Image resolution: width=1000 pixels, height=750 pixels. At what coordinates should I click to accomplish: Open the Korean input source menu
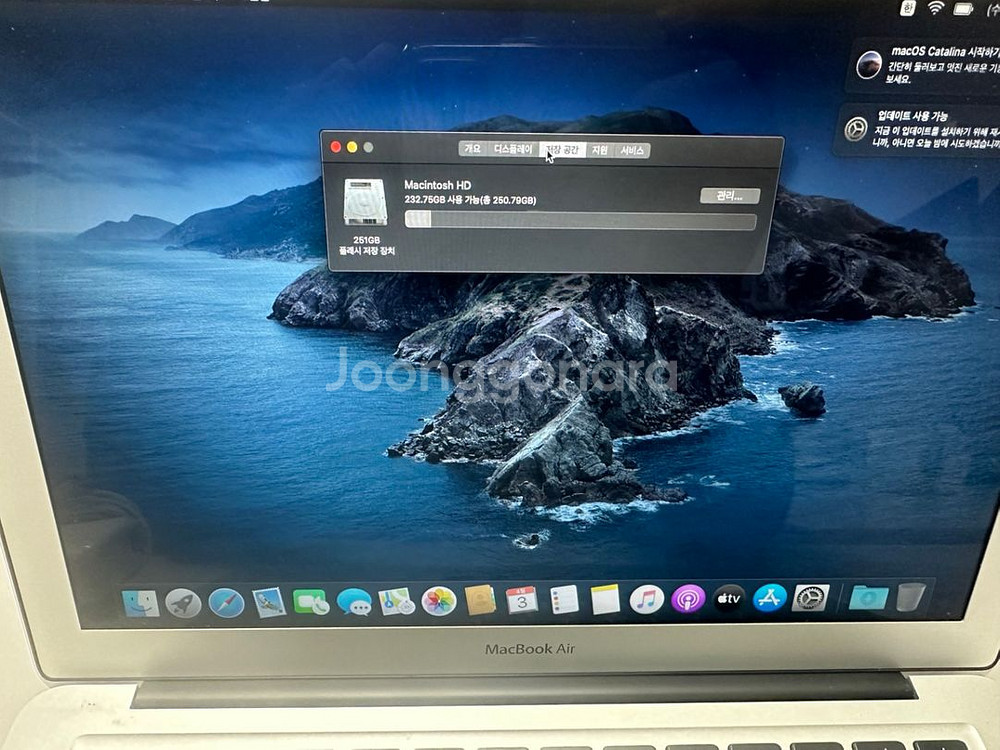click(x=908, y=8)
